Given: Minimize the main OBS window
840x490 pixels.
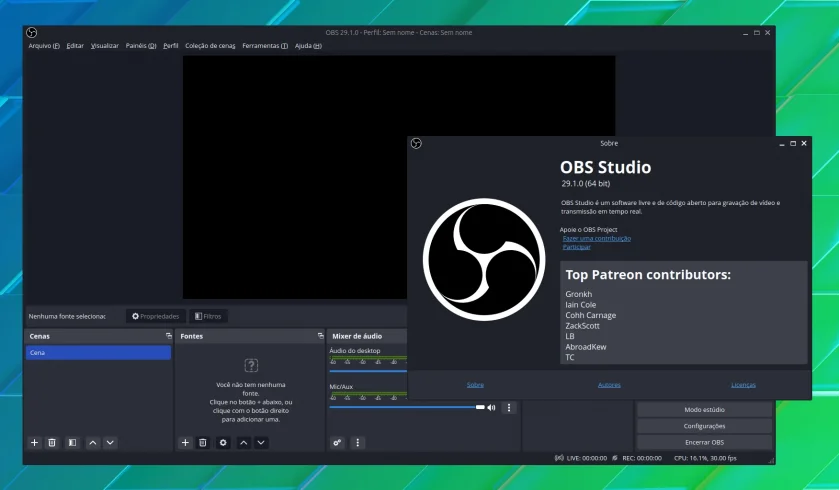Looking at the screenshot, I should tap(745, 33).
